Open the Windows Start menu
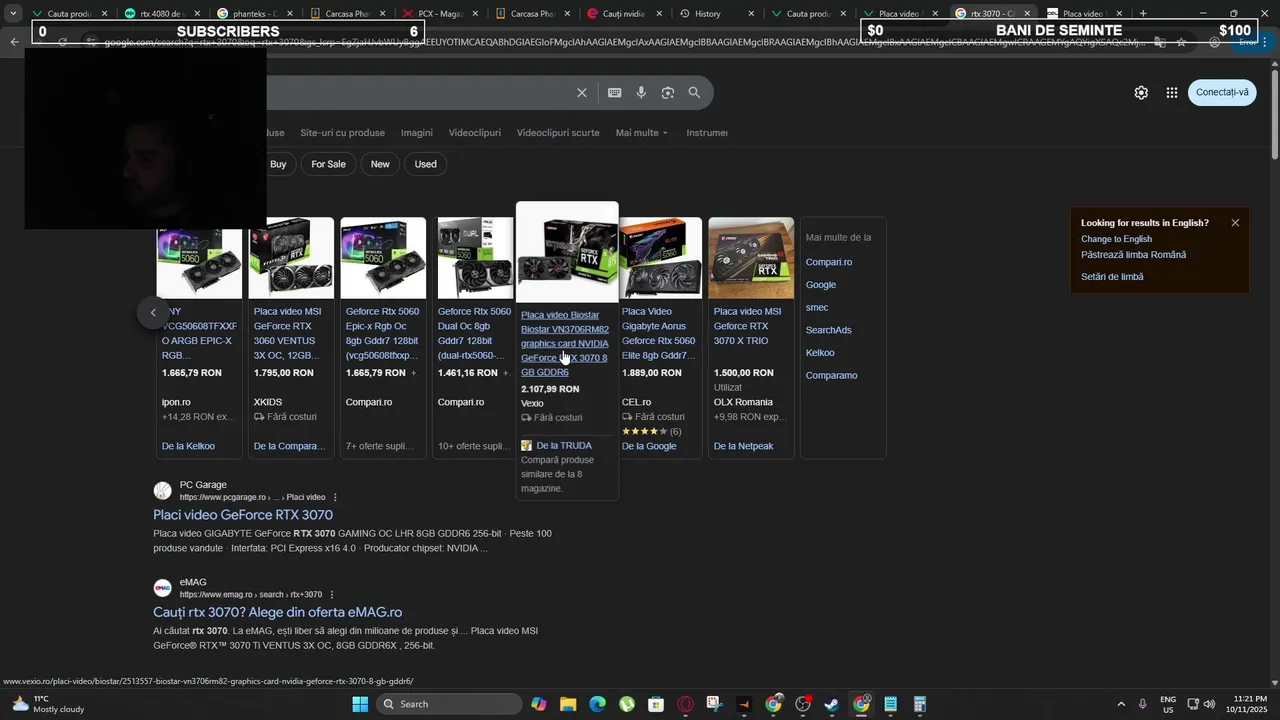 point(361,704)
